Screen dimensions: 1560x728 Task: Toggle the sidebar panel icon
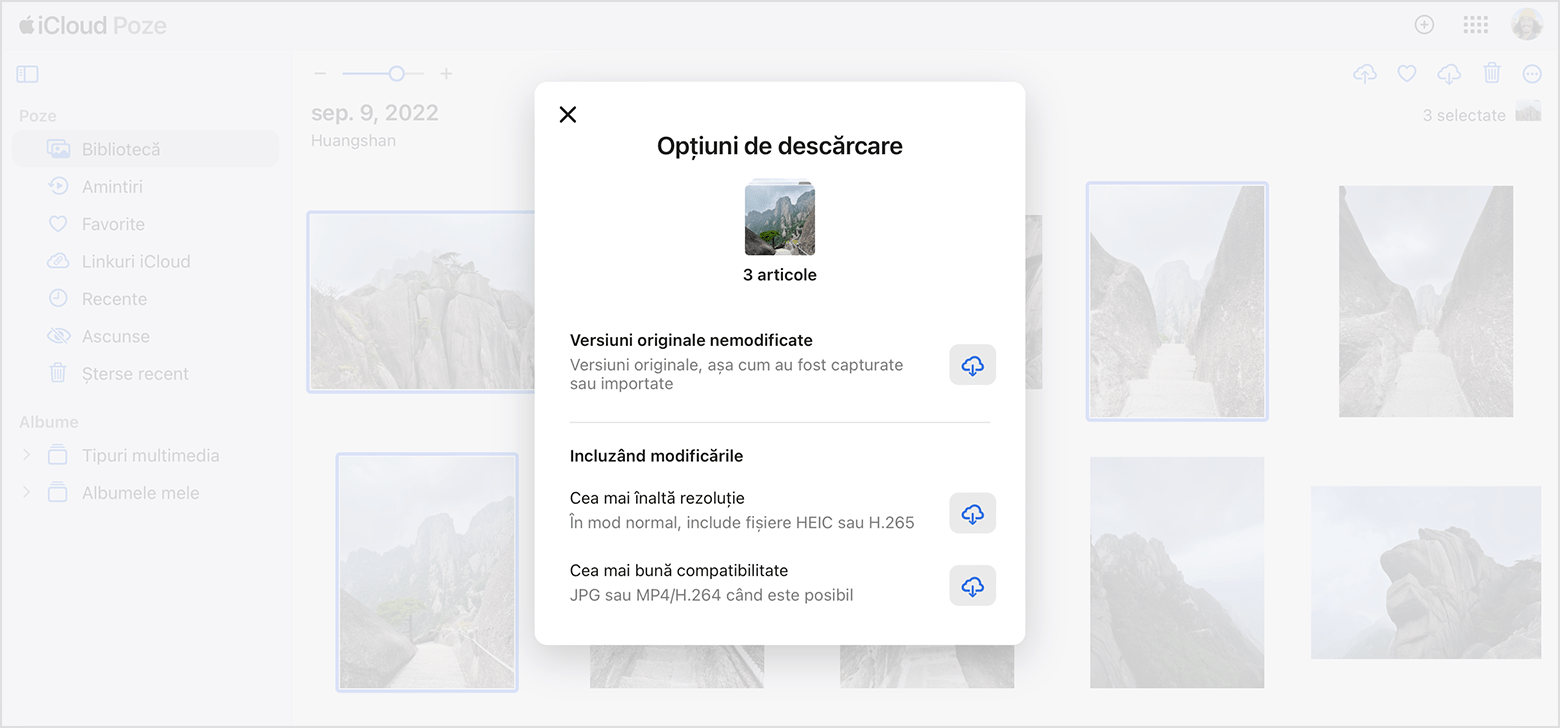tap(28, 74)
